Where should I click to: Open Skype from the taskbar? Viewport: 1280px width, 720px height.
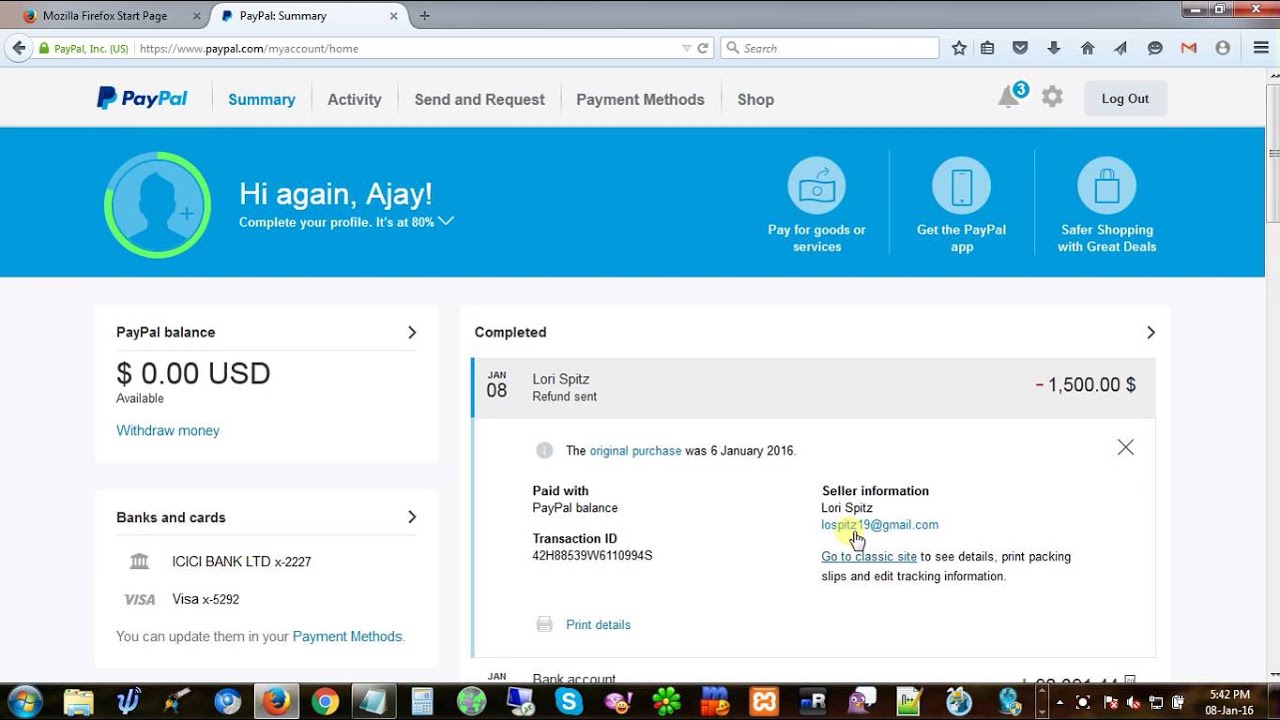pyautogui.click(x=569, y=701)
